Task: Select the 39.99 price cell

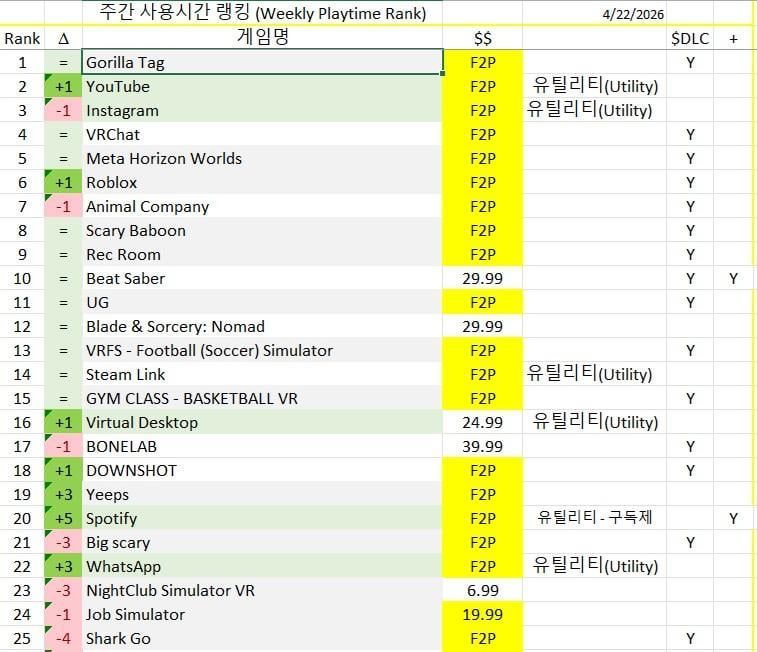Action: [482, 446]
